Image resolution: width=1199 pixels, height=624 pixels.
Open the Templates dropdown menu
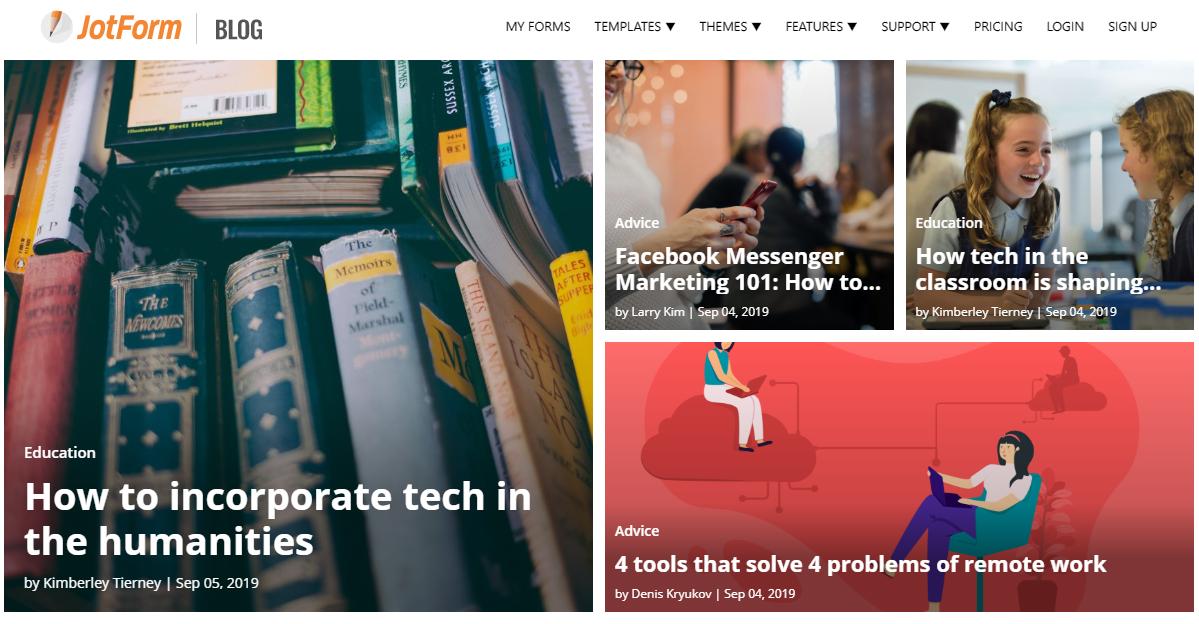coord(635,27)
